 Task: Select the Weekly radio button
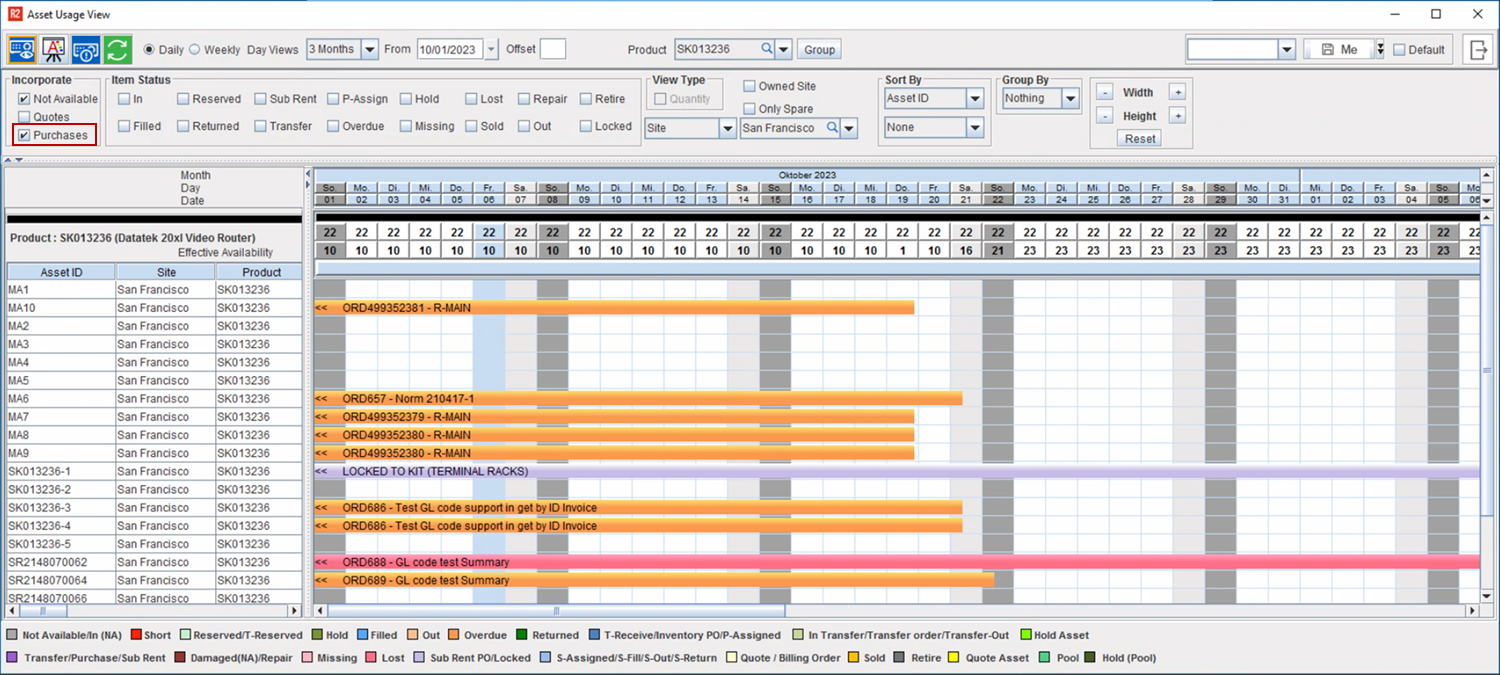195,49
